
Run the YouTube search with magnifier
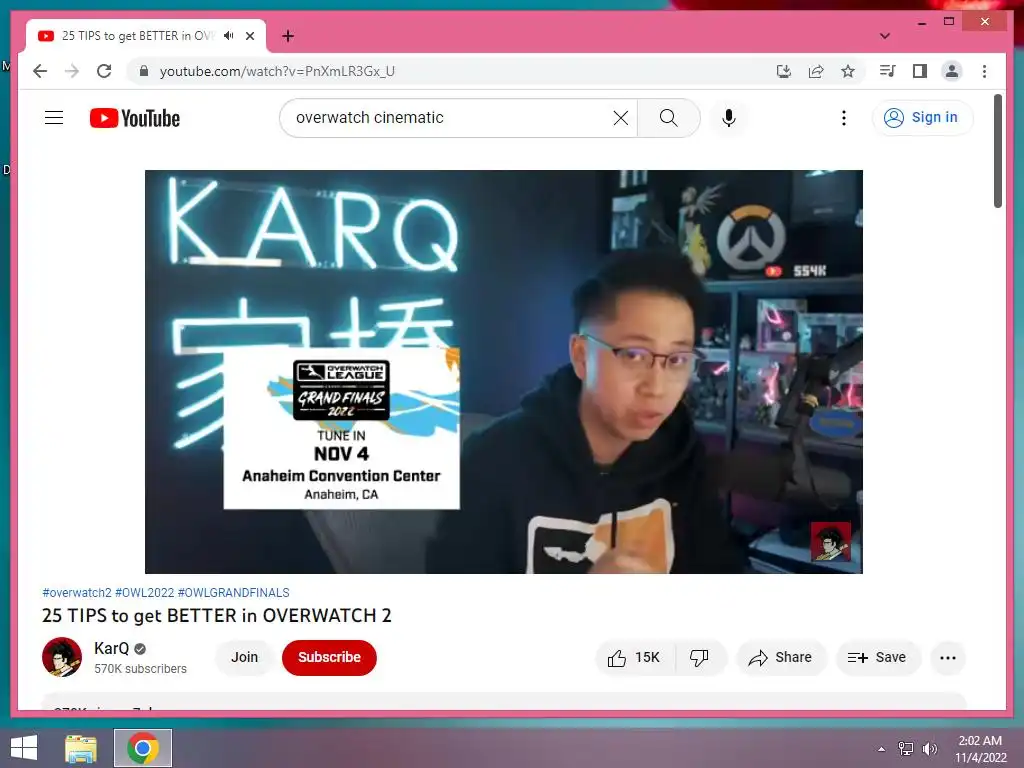669,118
